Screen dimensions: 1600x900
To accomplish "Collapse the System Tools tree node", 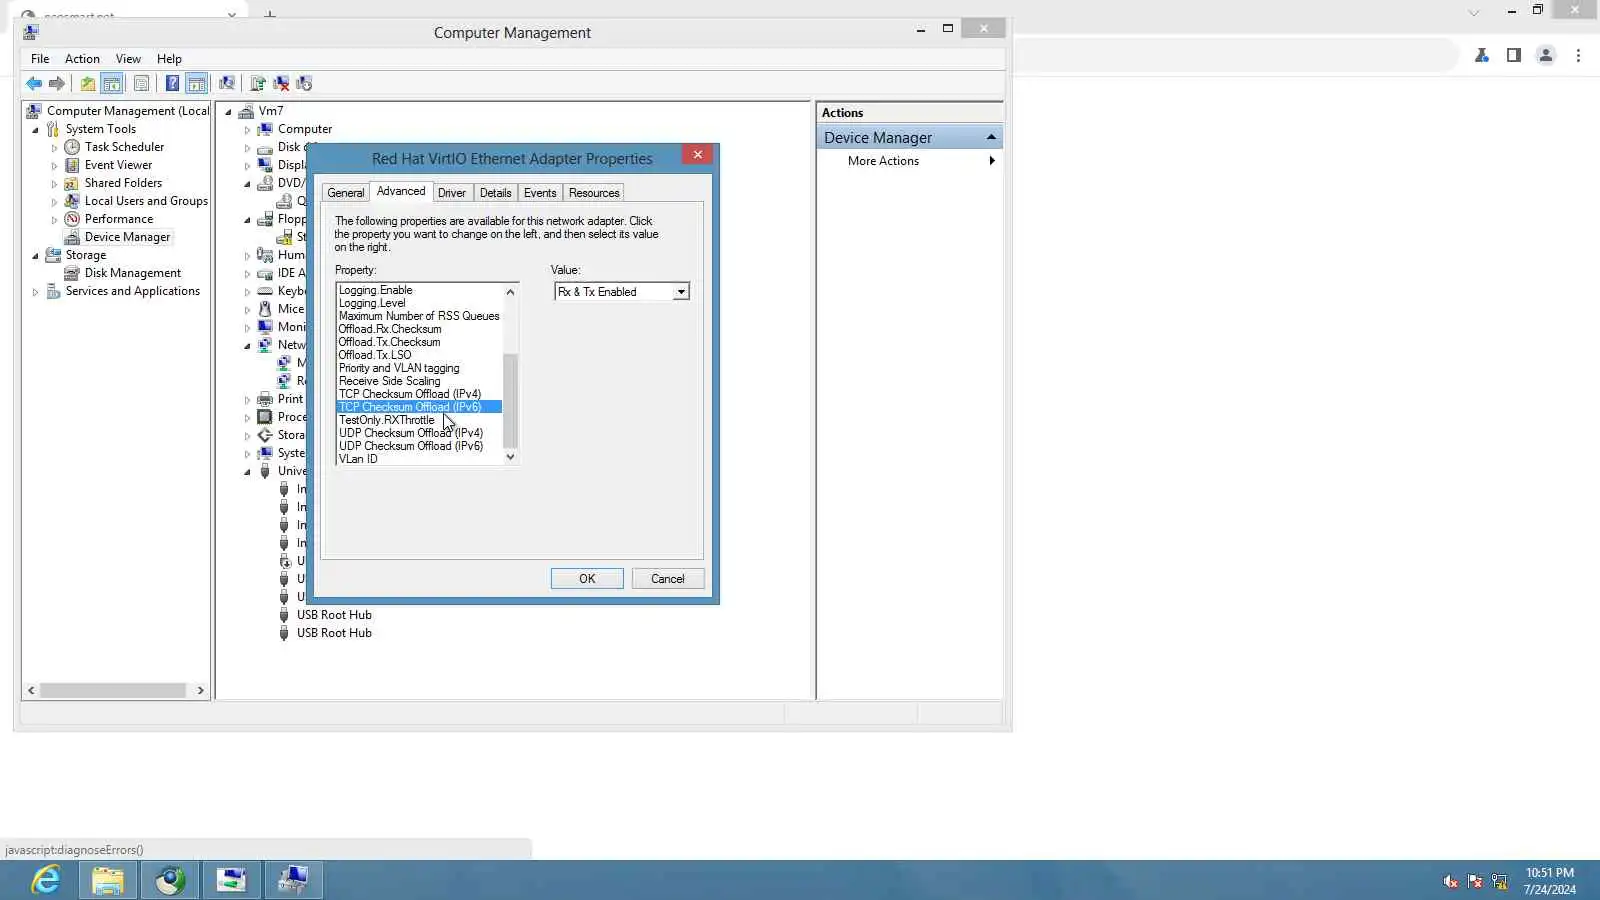I will [36, 130].
